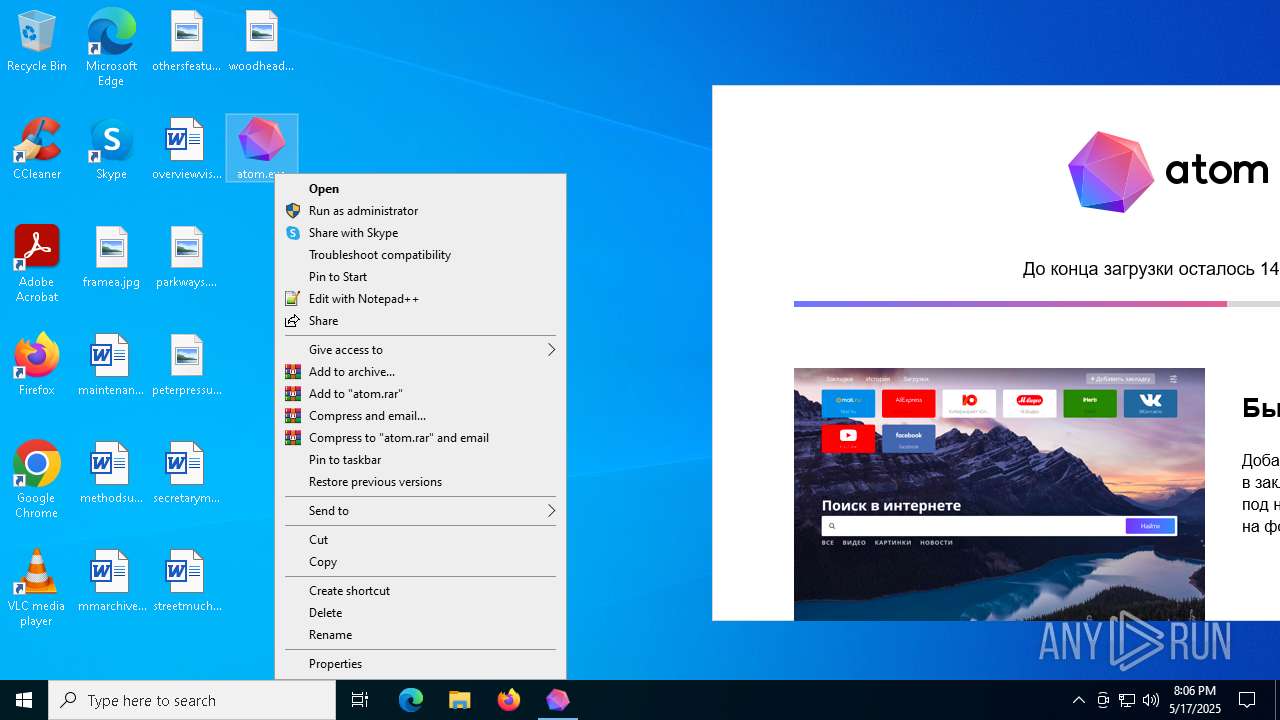Select the methodsu... Word document icon
Screen dimensions: 1280x720
pyautogui.click(x=111, y=474)
